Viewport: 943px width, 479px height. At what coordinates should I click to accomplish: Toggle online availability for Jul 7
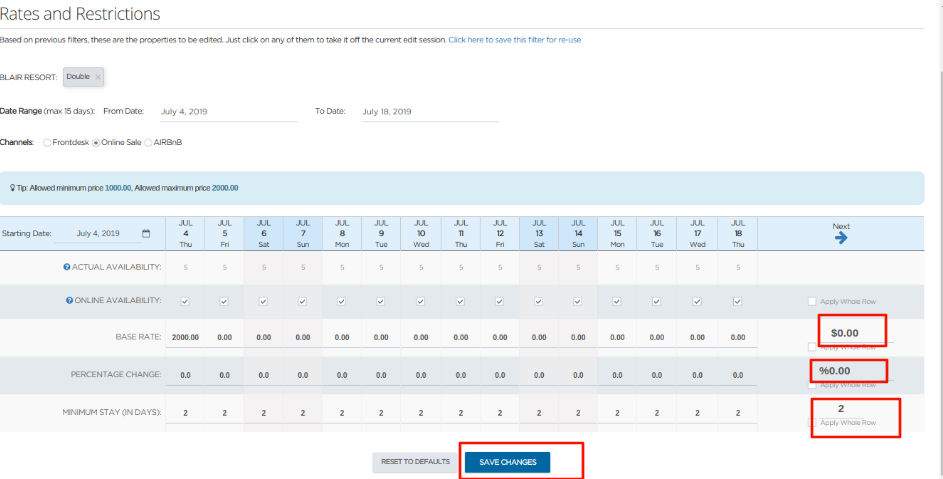click(x=302, y=301)
